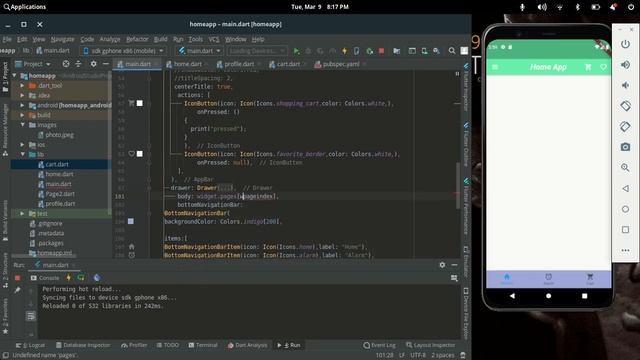The width and height of the screenshot is (640, 360).
Task: Tap Home item in app bottom navigation
Action: (x=507, y=279)
